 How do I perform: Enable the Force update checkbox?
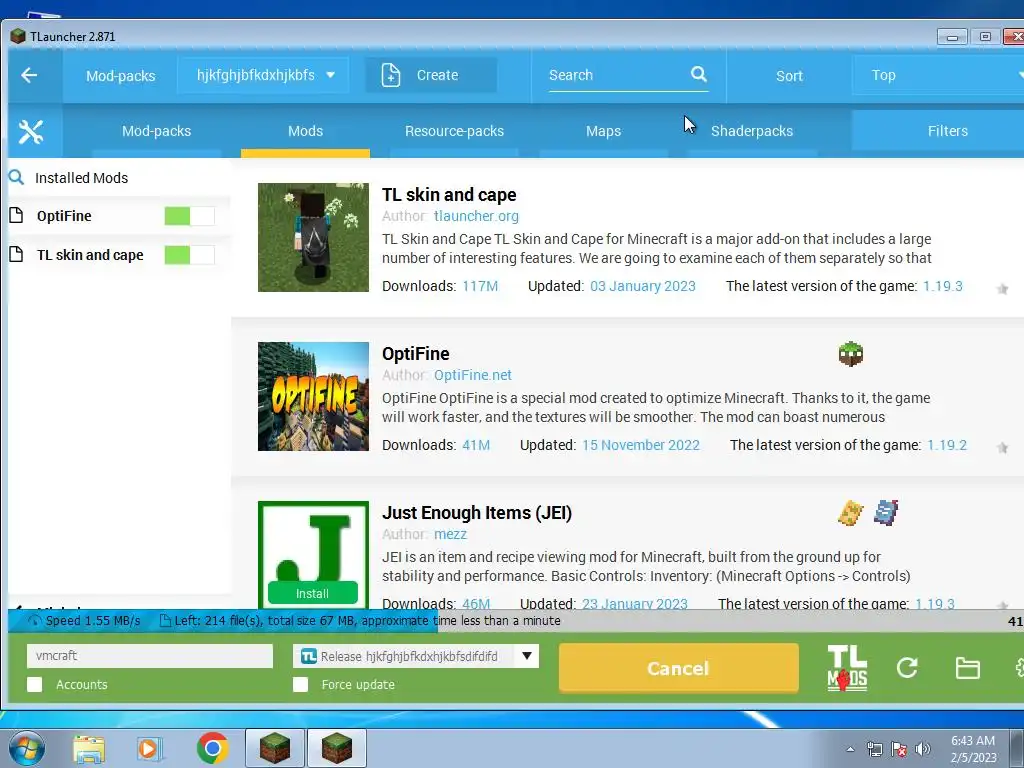click(x=300, y=684)
